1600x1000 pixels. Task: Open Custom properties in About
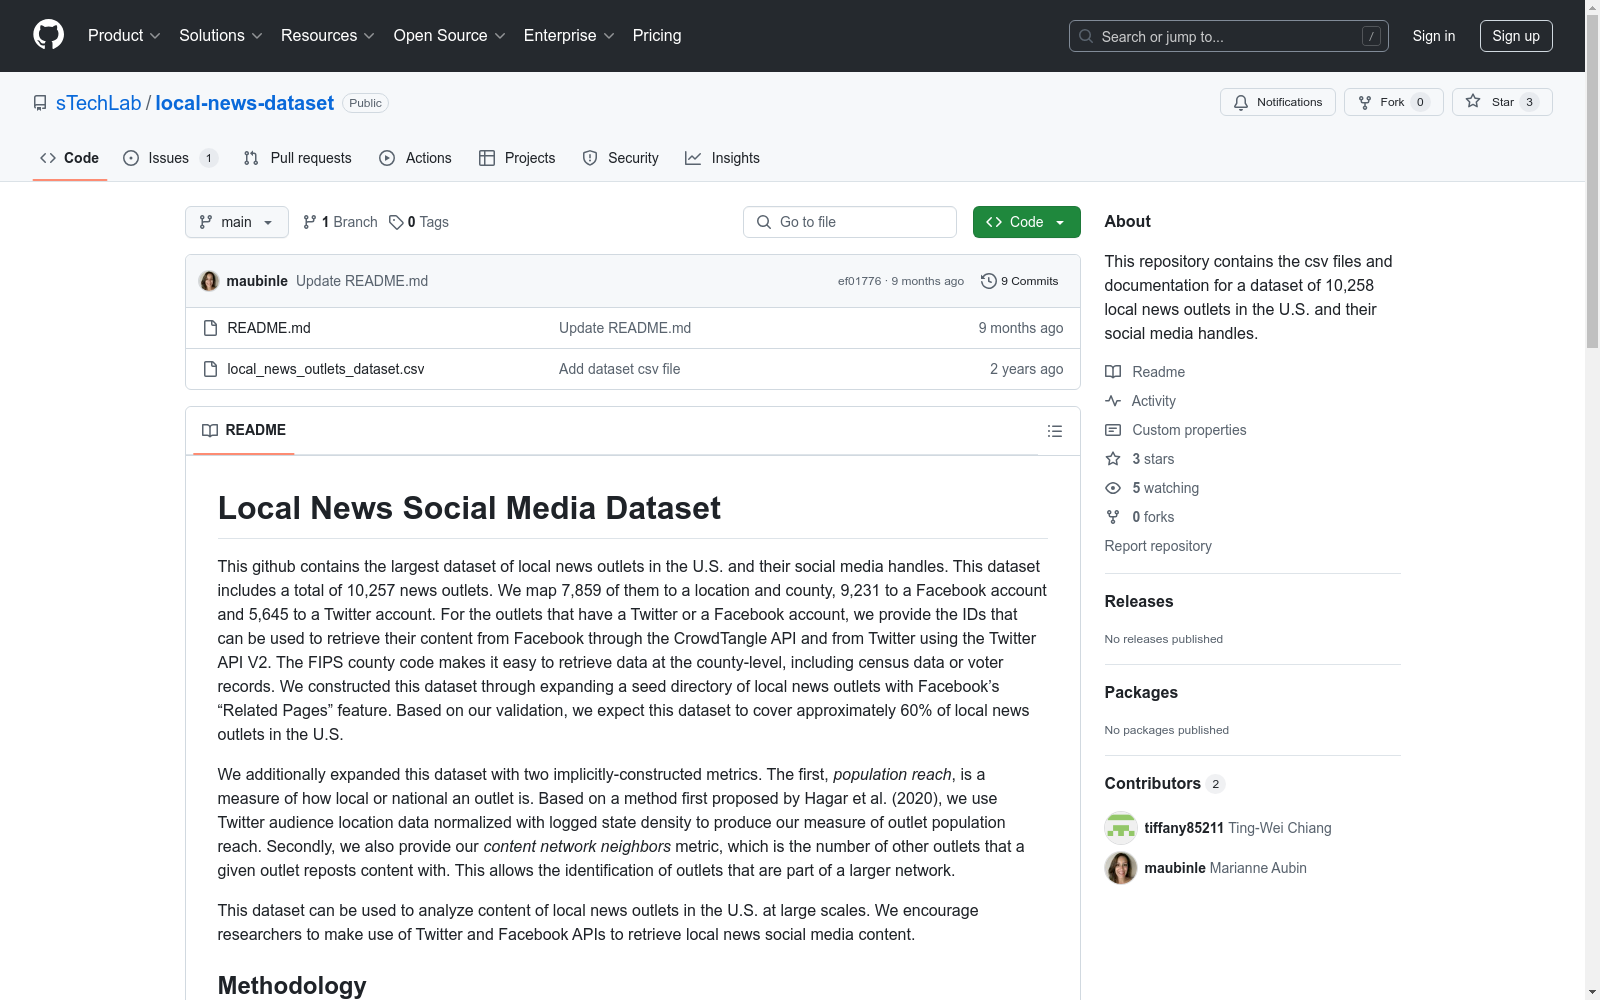tap(1190, 430)
